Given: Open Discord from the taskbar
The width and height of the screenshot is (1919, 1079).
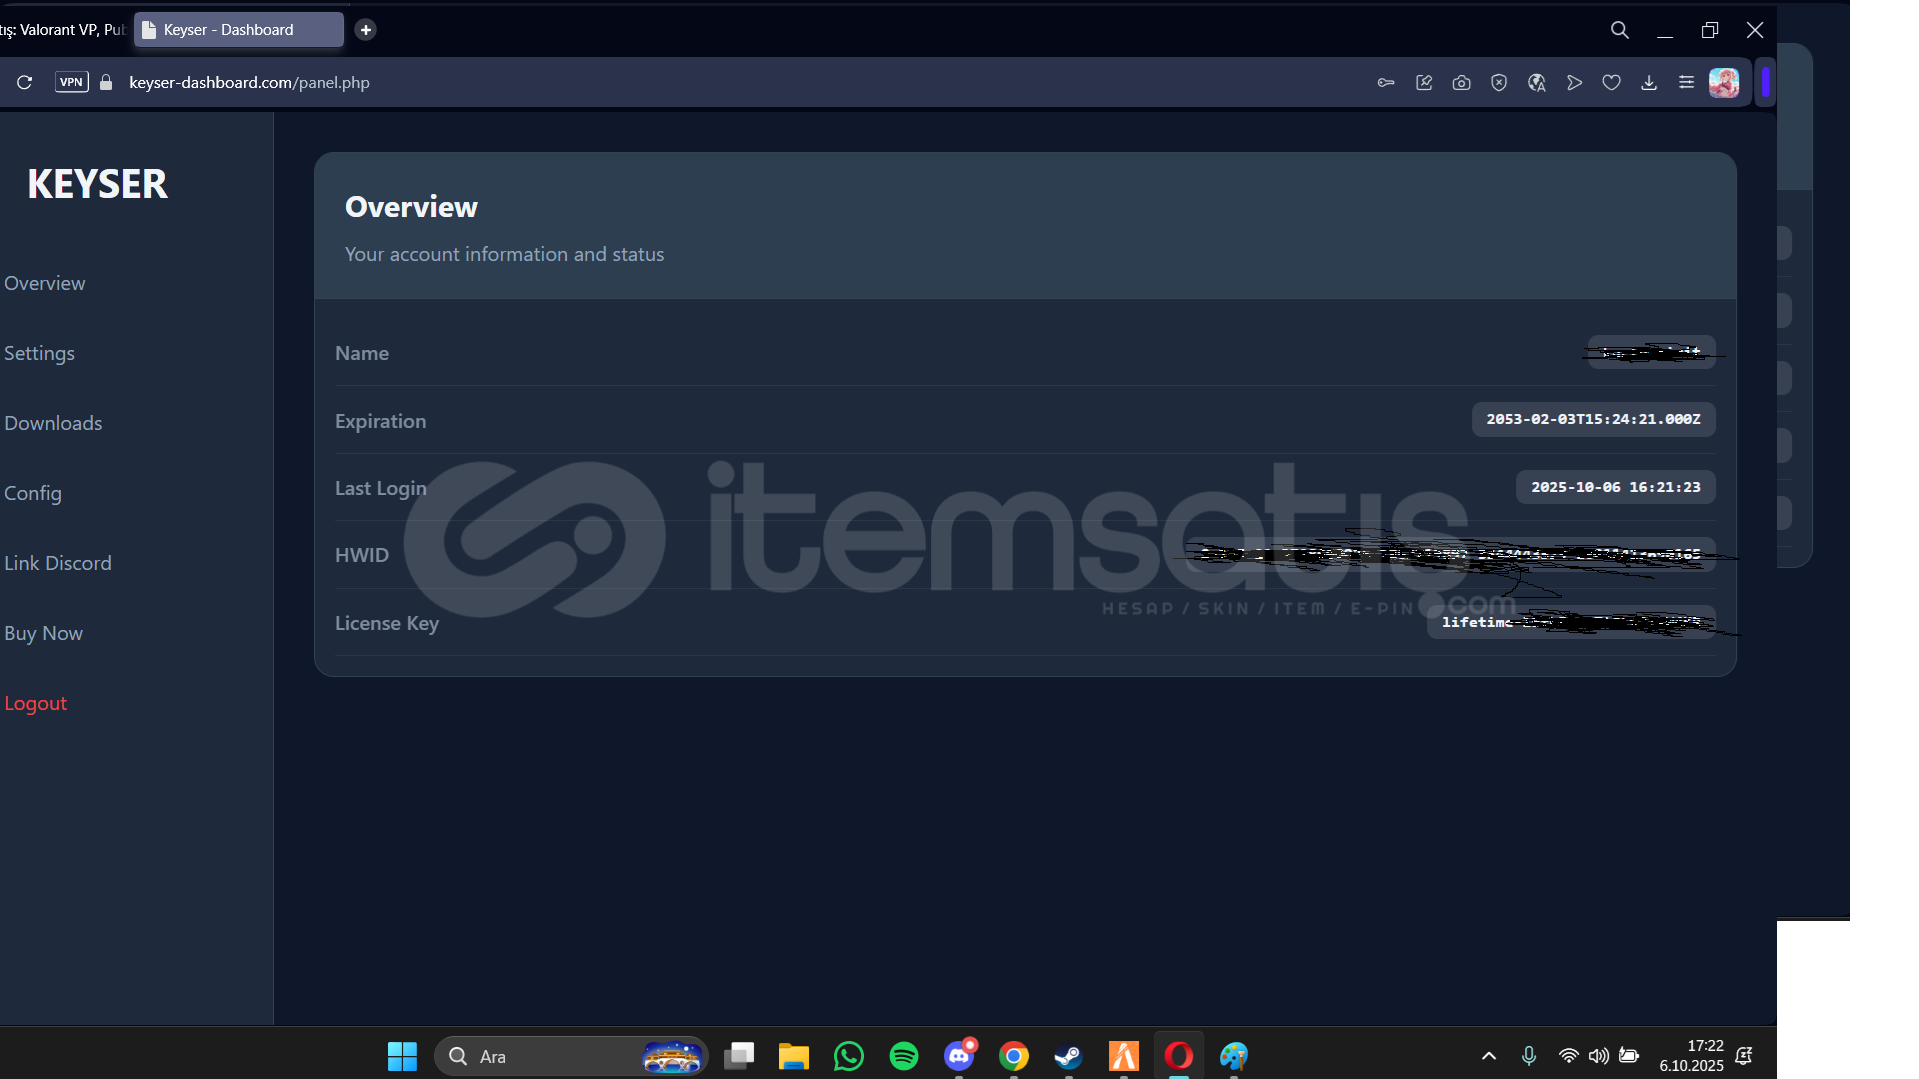Looking at the screenshot, I should click(959, 1056).
